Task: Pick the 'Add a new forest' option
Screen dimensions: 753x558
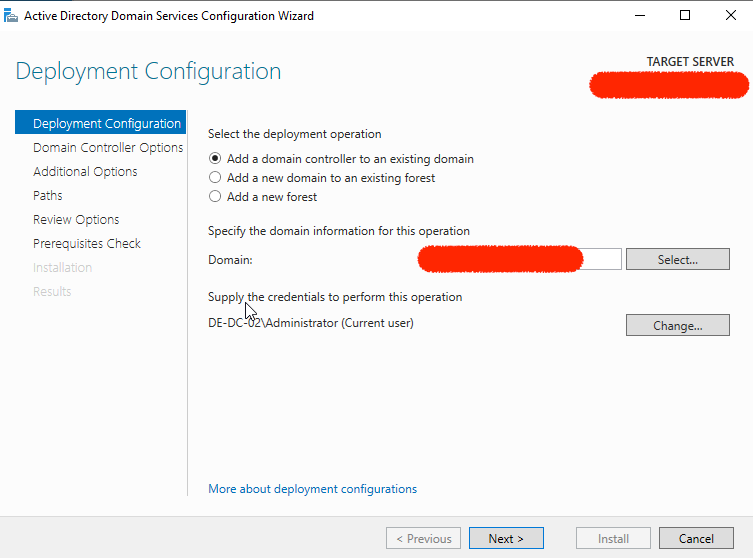Action: click(215, 197)
